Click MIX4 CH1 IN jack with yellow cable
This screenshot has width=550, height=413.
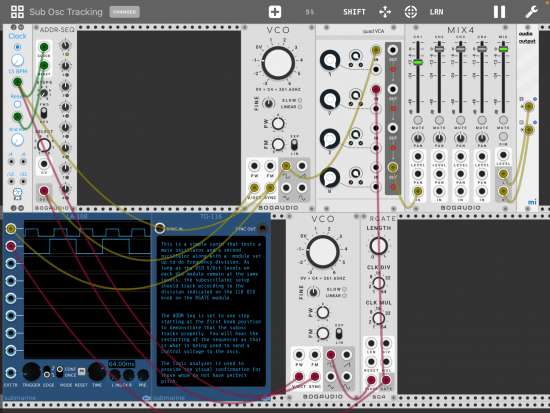(418, 191)
